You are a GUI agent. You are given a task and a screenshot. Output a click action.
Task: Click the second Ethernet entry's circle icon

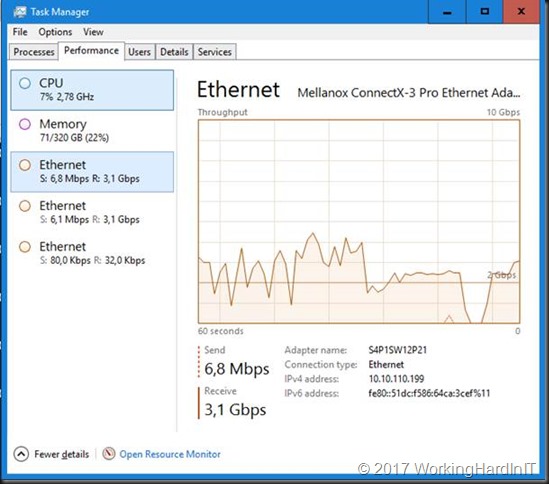point(25,206)
